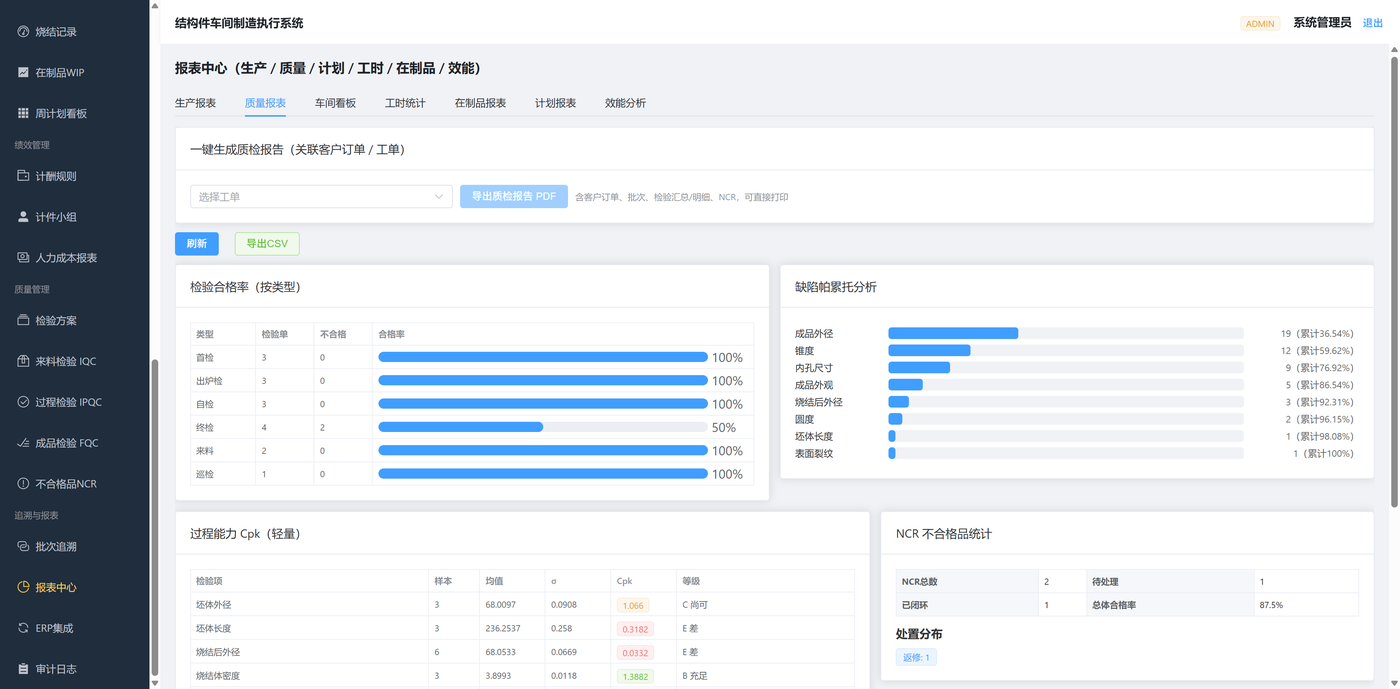Click the 检验方案 icon
The image size is (1400, 689).
[x=23, y=321]
